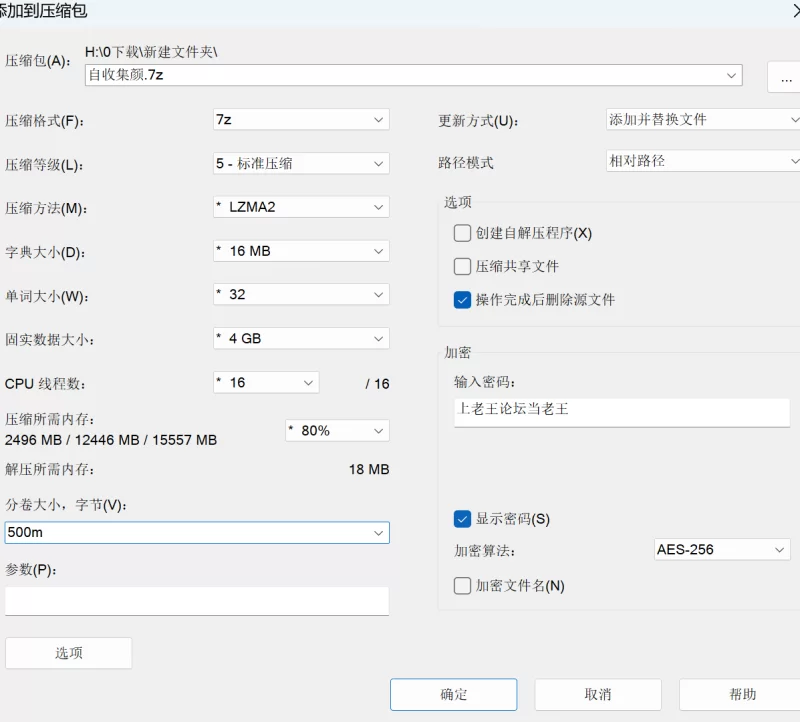The image size is (800, 722).
Task: Open the AES-256 encryption method dropdown
Action: pyautogui.click(x=722, y=550)
